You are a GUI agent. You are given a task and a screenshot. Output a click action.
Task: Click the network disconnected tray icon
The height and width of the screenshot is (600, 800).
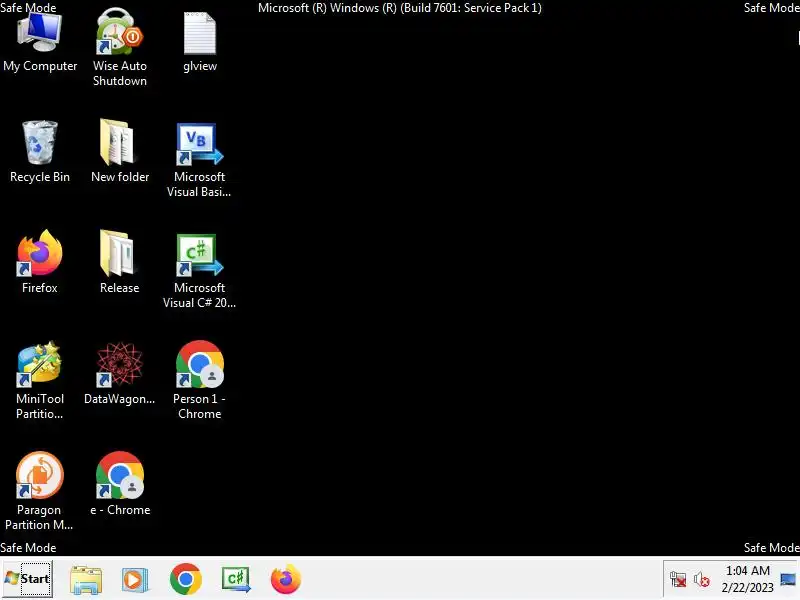[x=678, y=580]
